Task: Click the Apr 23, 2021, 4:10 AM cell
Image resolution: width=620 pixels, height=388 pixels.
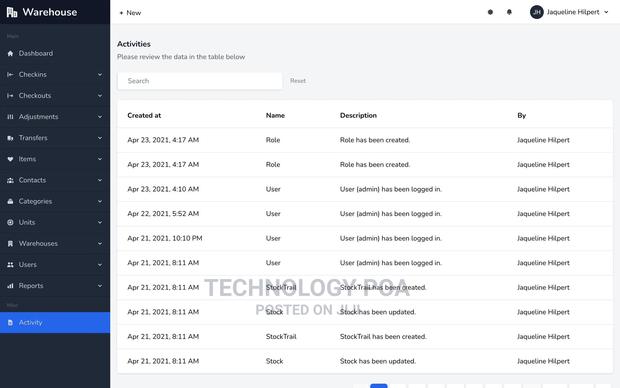Action: pos(163,189)
